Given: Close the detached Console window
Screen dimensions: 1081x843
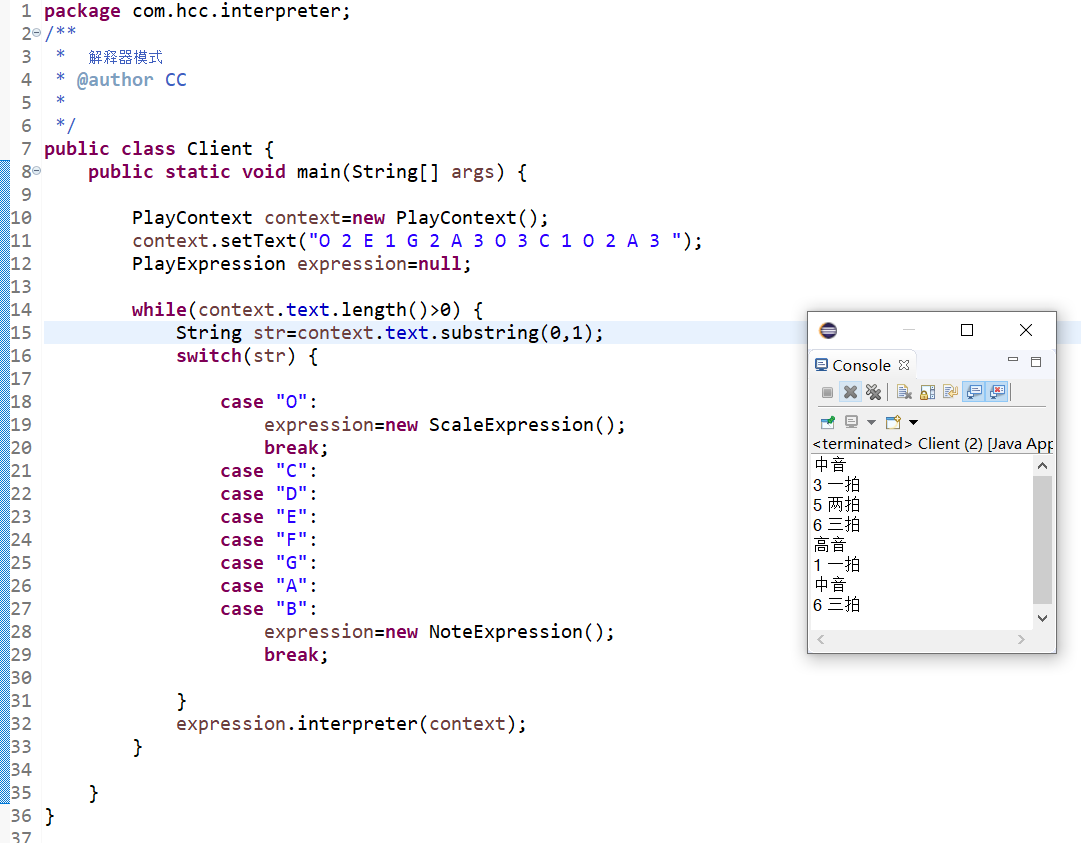Looking at the screenshot, I should tap(1026, 330).
